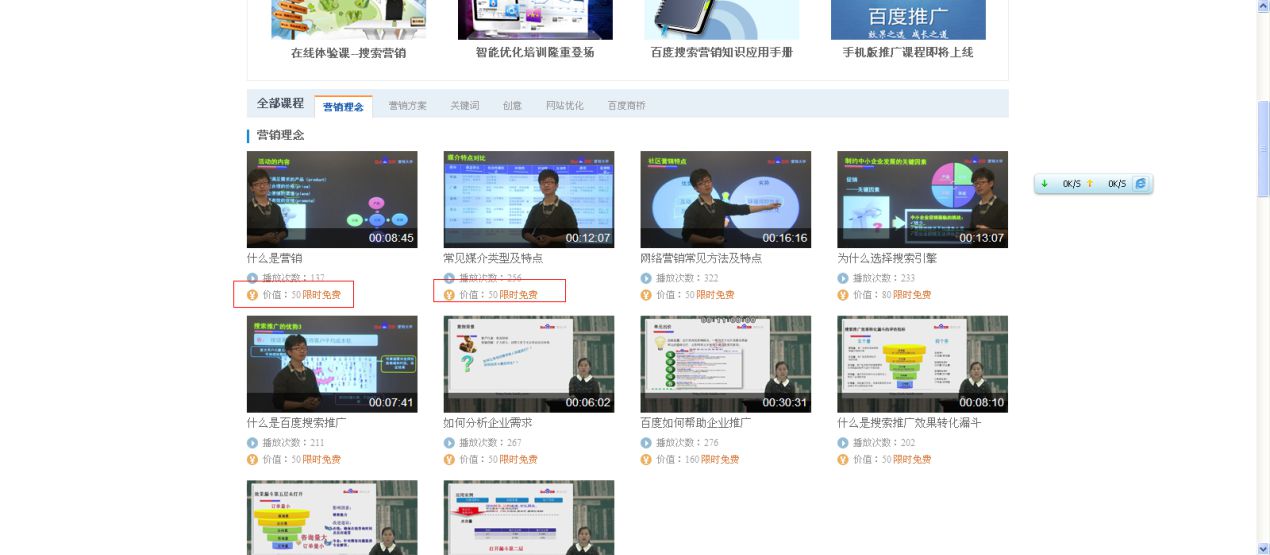
Task: Click yuan price icon under 网络营销常见方法及特点
Action: tap(646, 295)
